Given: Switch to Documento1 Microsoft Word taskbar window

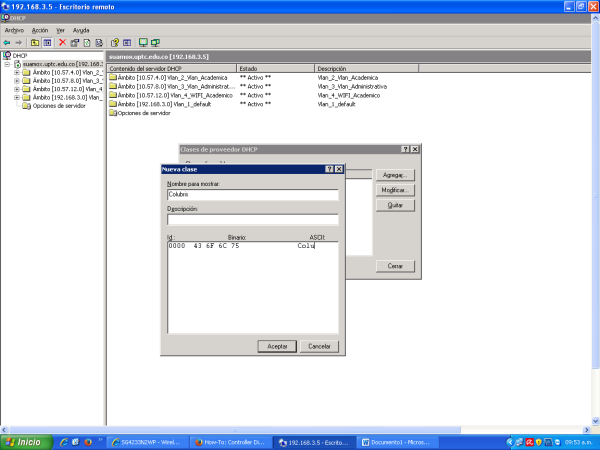Looking at the screenshot, I should pos(397,442).
